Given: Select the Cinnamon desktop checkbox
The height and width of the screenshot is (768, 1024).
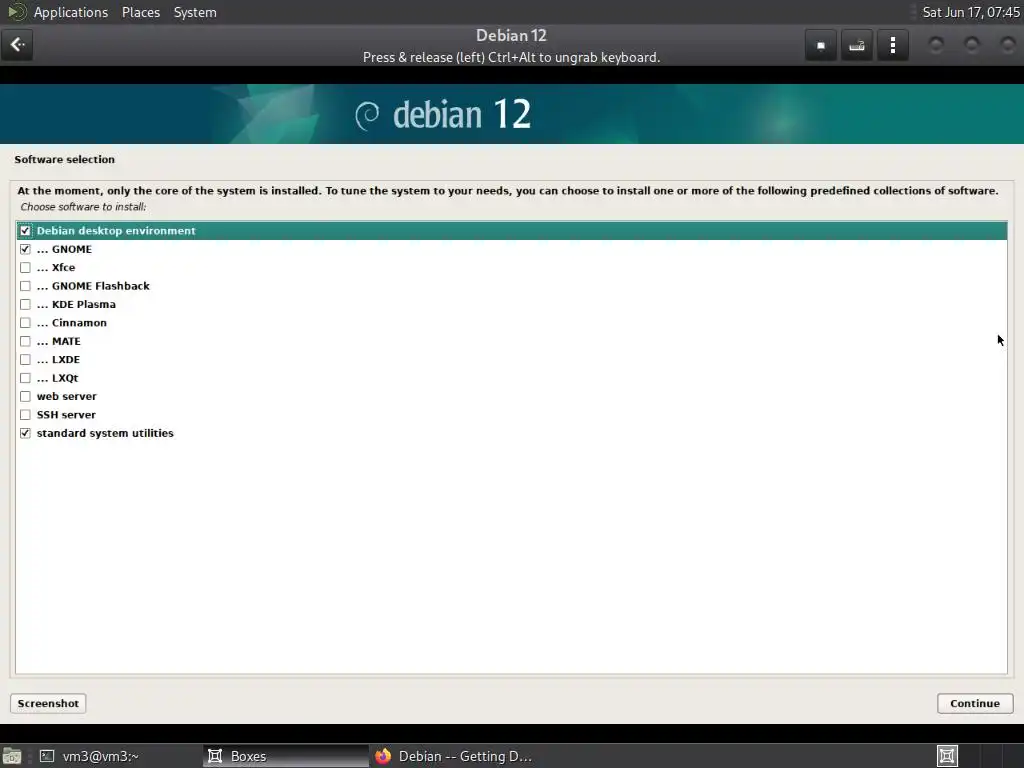Looking at the screenshot, I should 25,323.
